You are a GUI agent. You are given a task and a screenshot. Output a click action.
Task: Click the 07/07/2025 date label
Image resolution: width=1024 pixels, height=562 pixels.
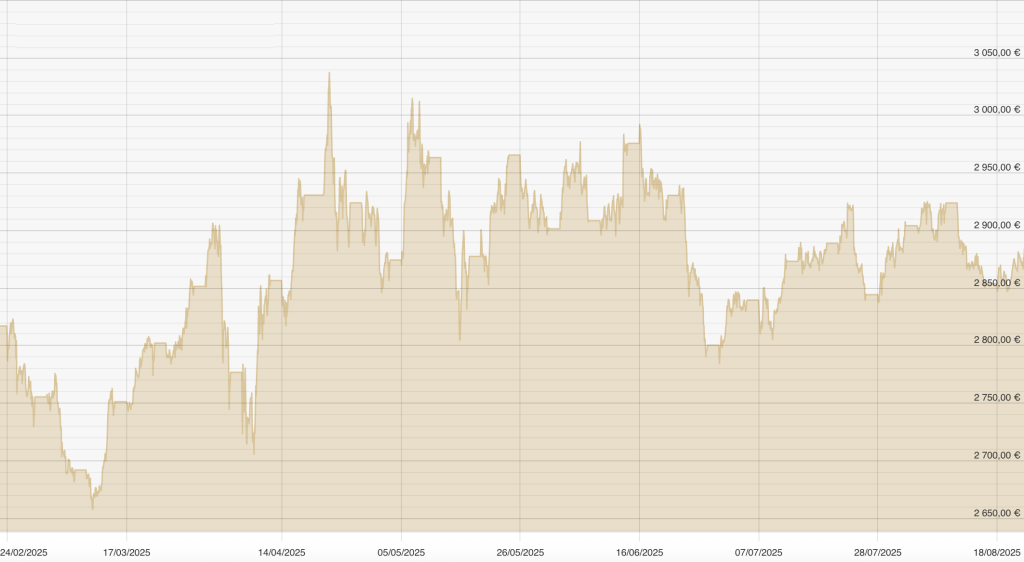click(758, 551)
